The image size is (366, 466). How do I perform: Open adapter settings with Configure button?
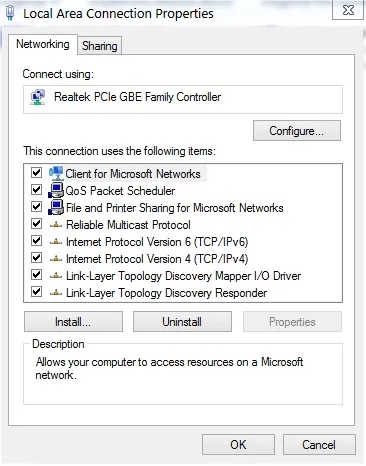(x=297, y=131)
